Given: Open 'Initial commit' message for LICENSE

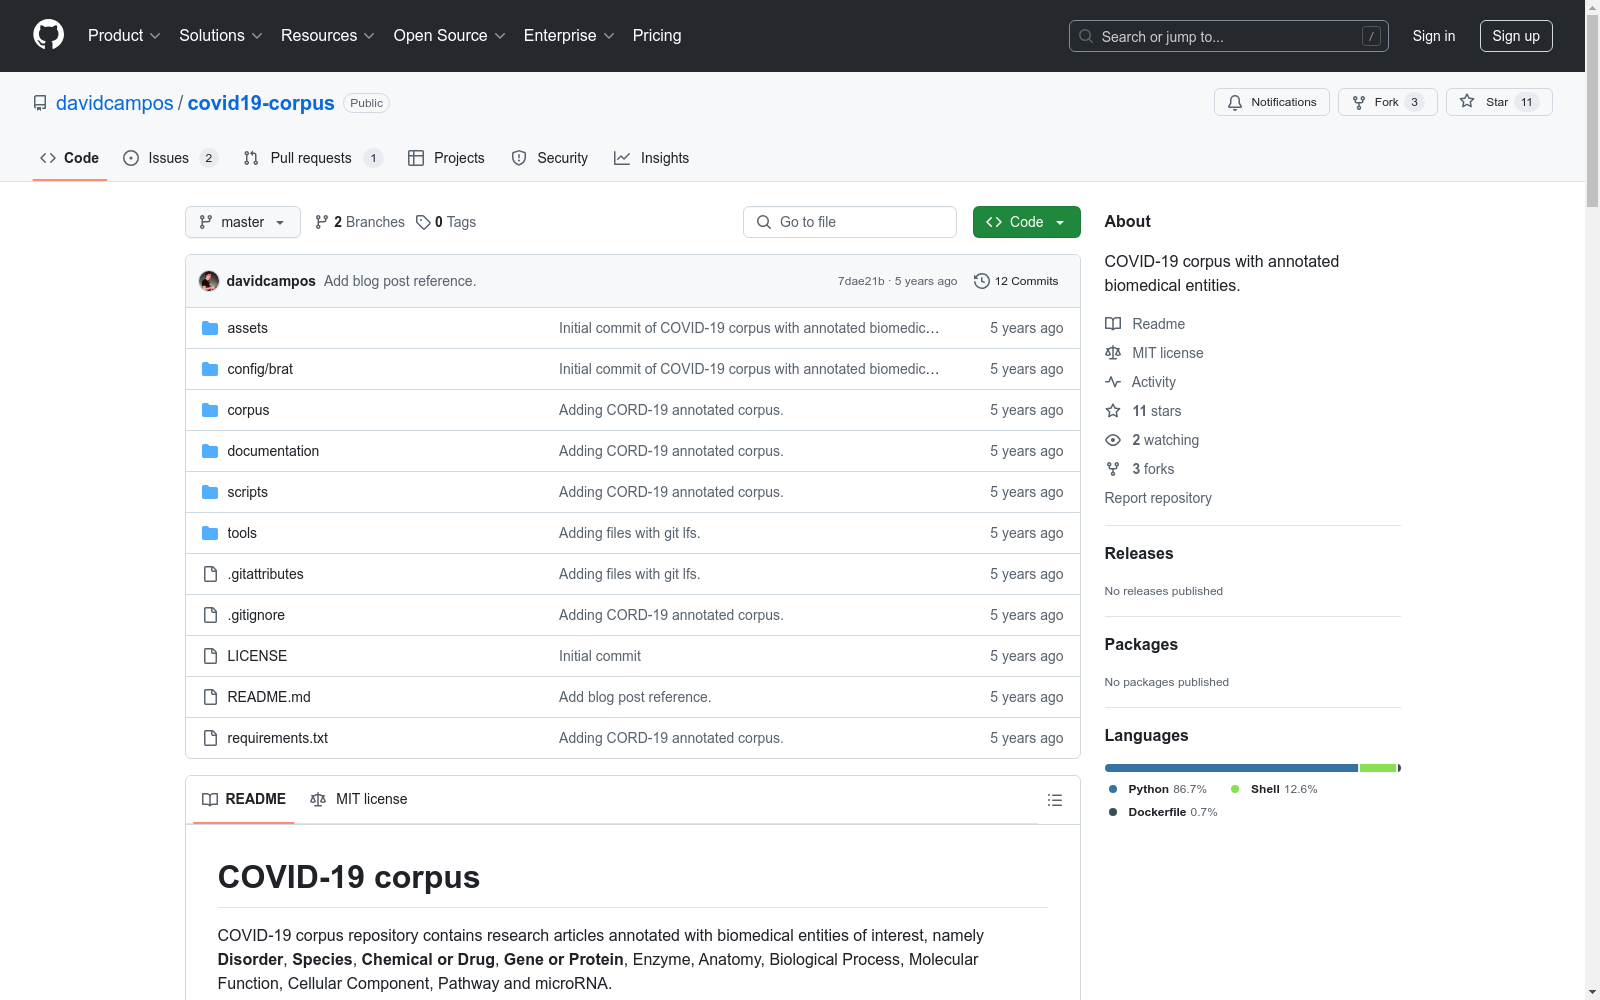Looking at the screenshot, I should [600, 656].
